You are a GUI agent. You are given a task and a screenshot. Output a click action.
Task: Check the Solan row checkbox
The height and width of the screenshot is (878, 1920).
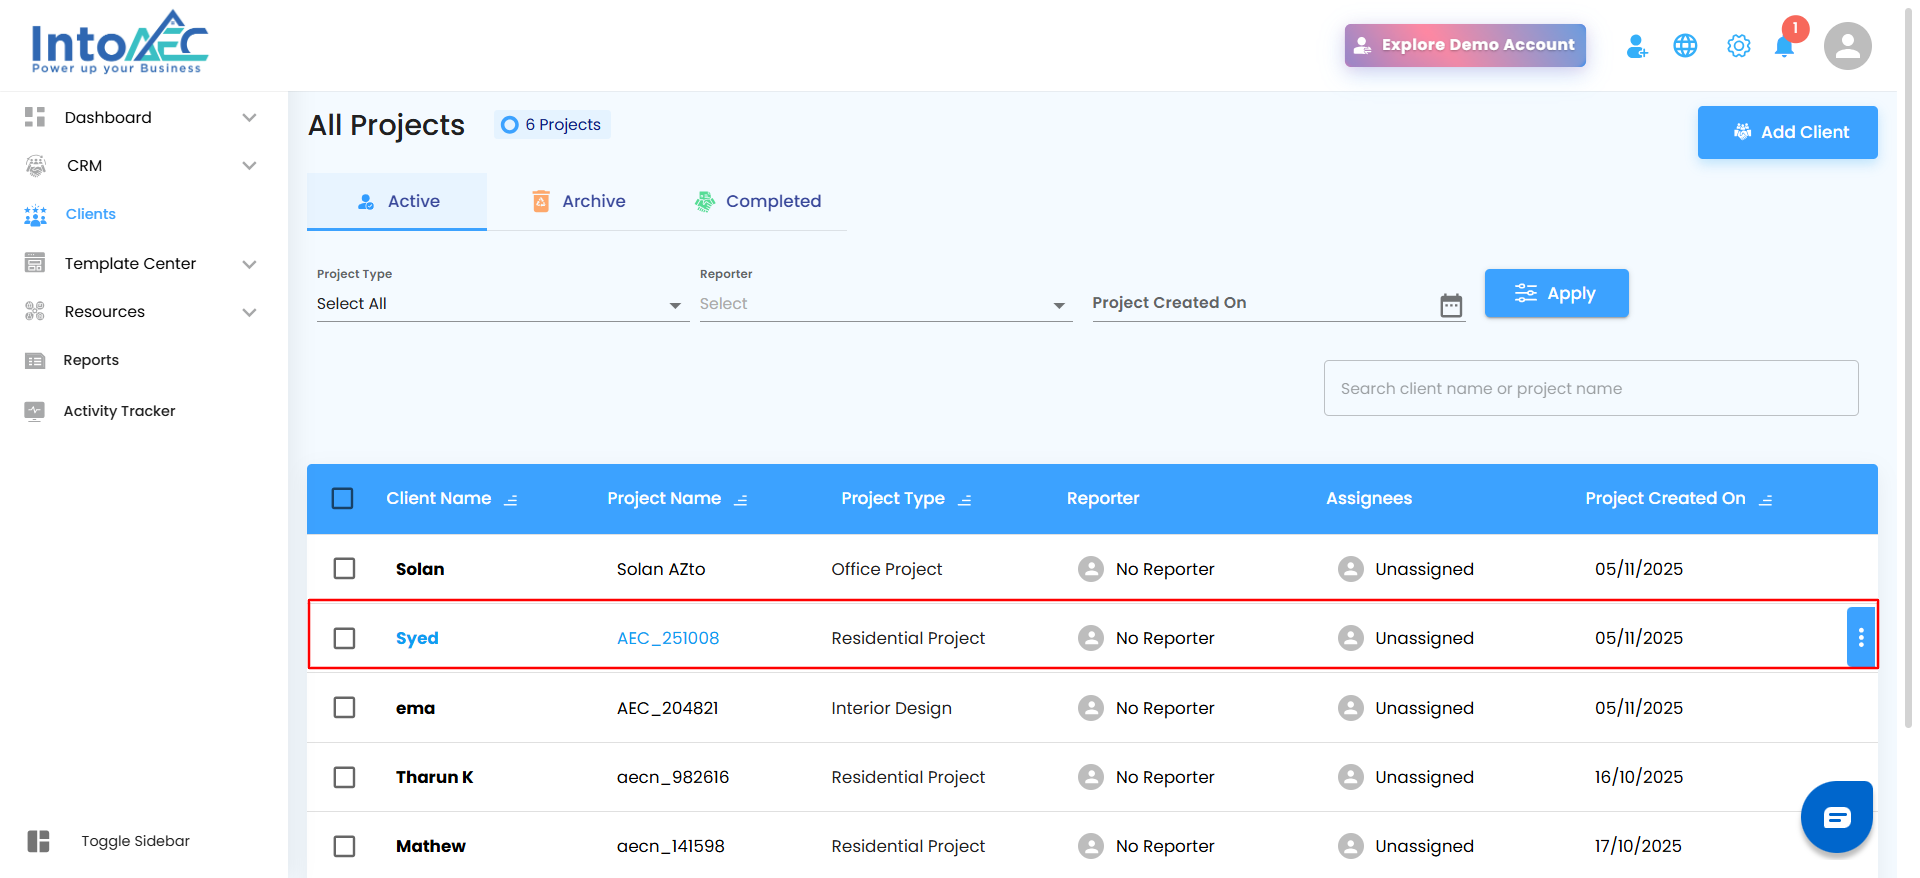point(344,569)
